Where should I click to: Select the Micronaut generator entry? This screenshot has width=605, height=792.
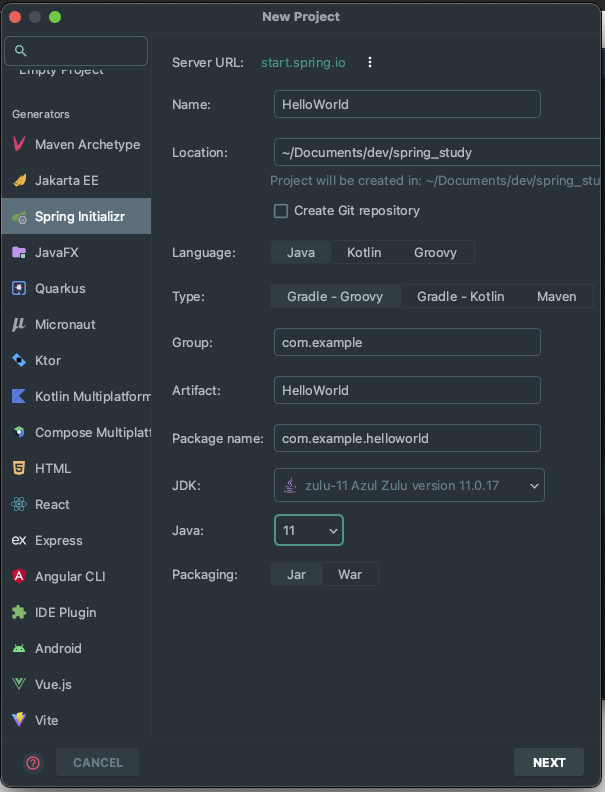click(x=76, y=324)
